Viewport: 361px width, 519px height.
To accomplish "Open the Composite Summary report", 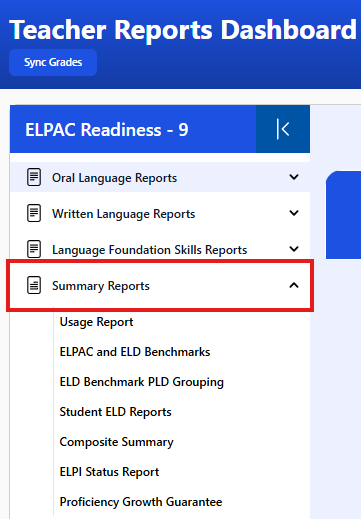I will pos(116,442).
